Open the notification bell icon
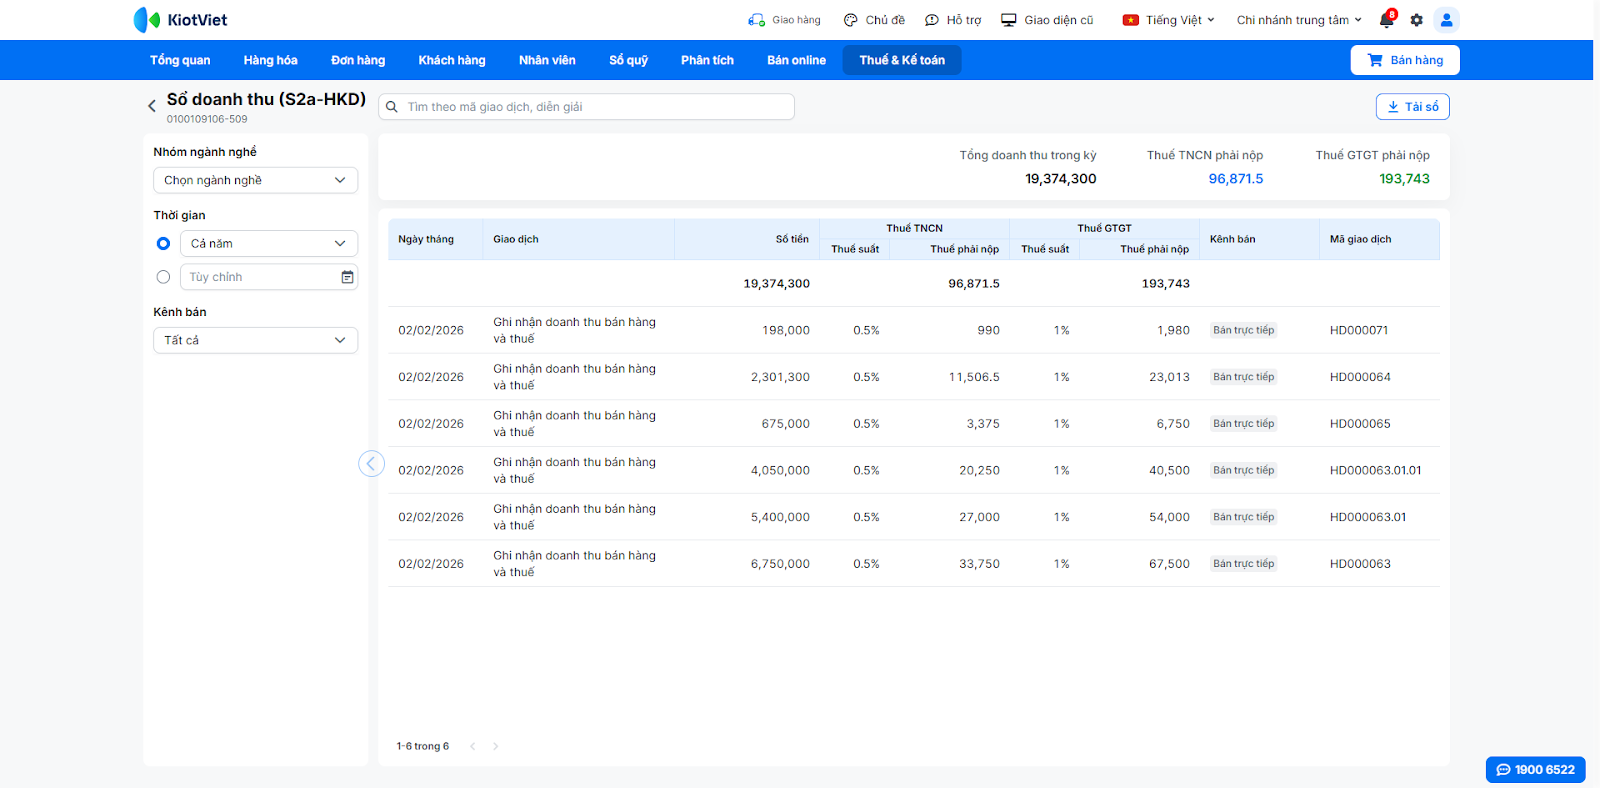 pos(1386,20)
